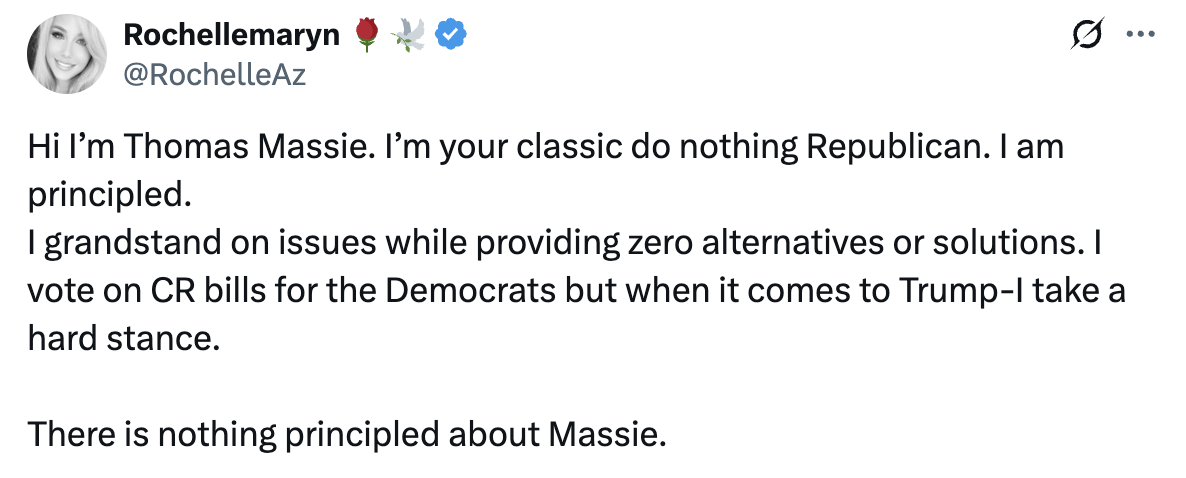
Task: Click the "hard stance." line
Action: point(121,340)
